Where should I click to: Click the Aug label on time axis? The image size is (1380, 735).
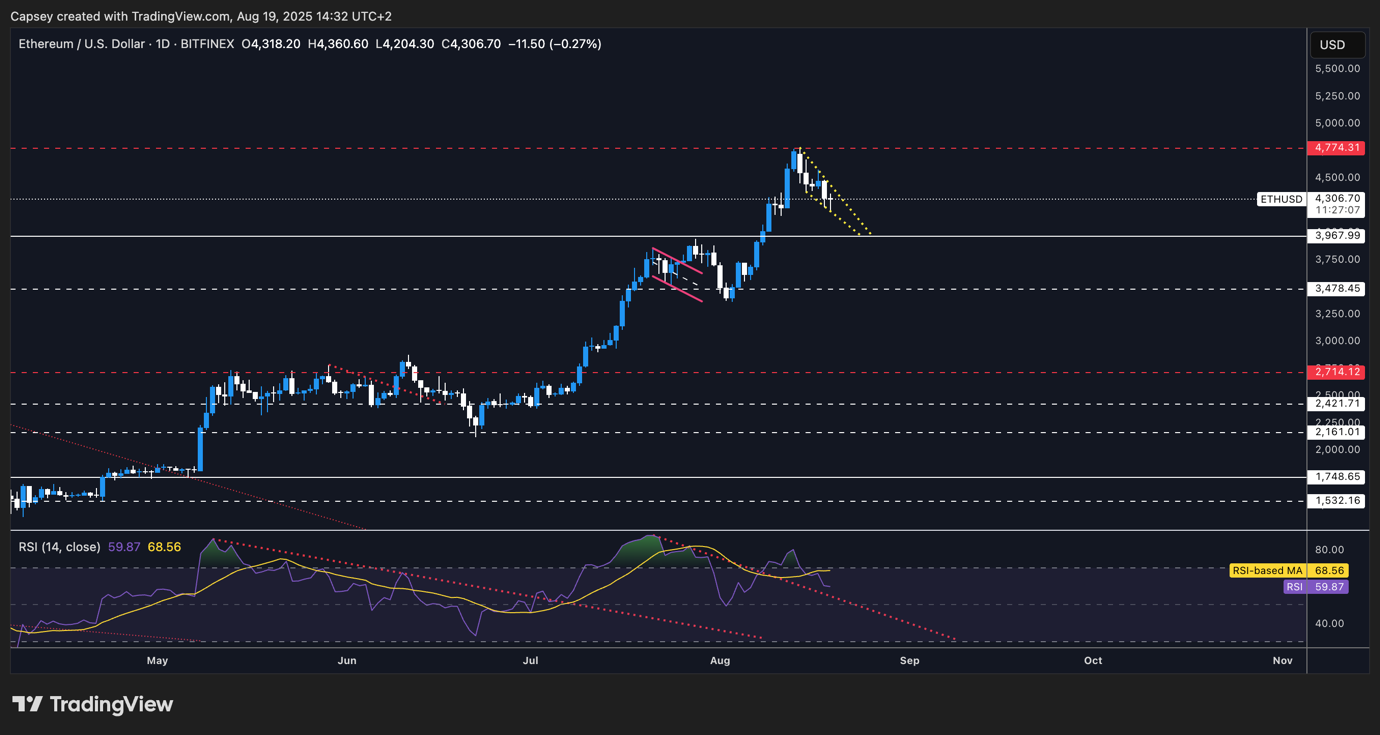click(719, 661)
